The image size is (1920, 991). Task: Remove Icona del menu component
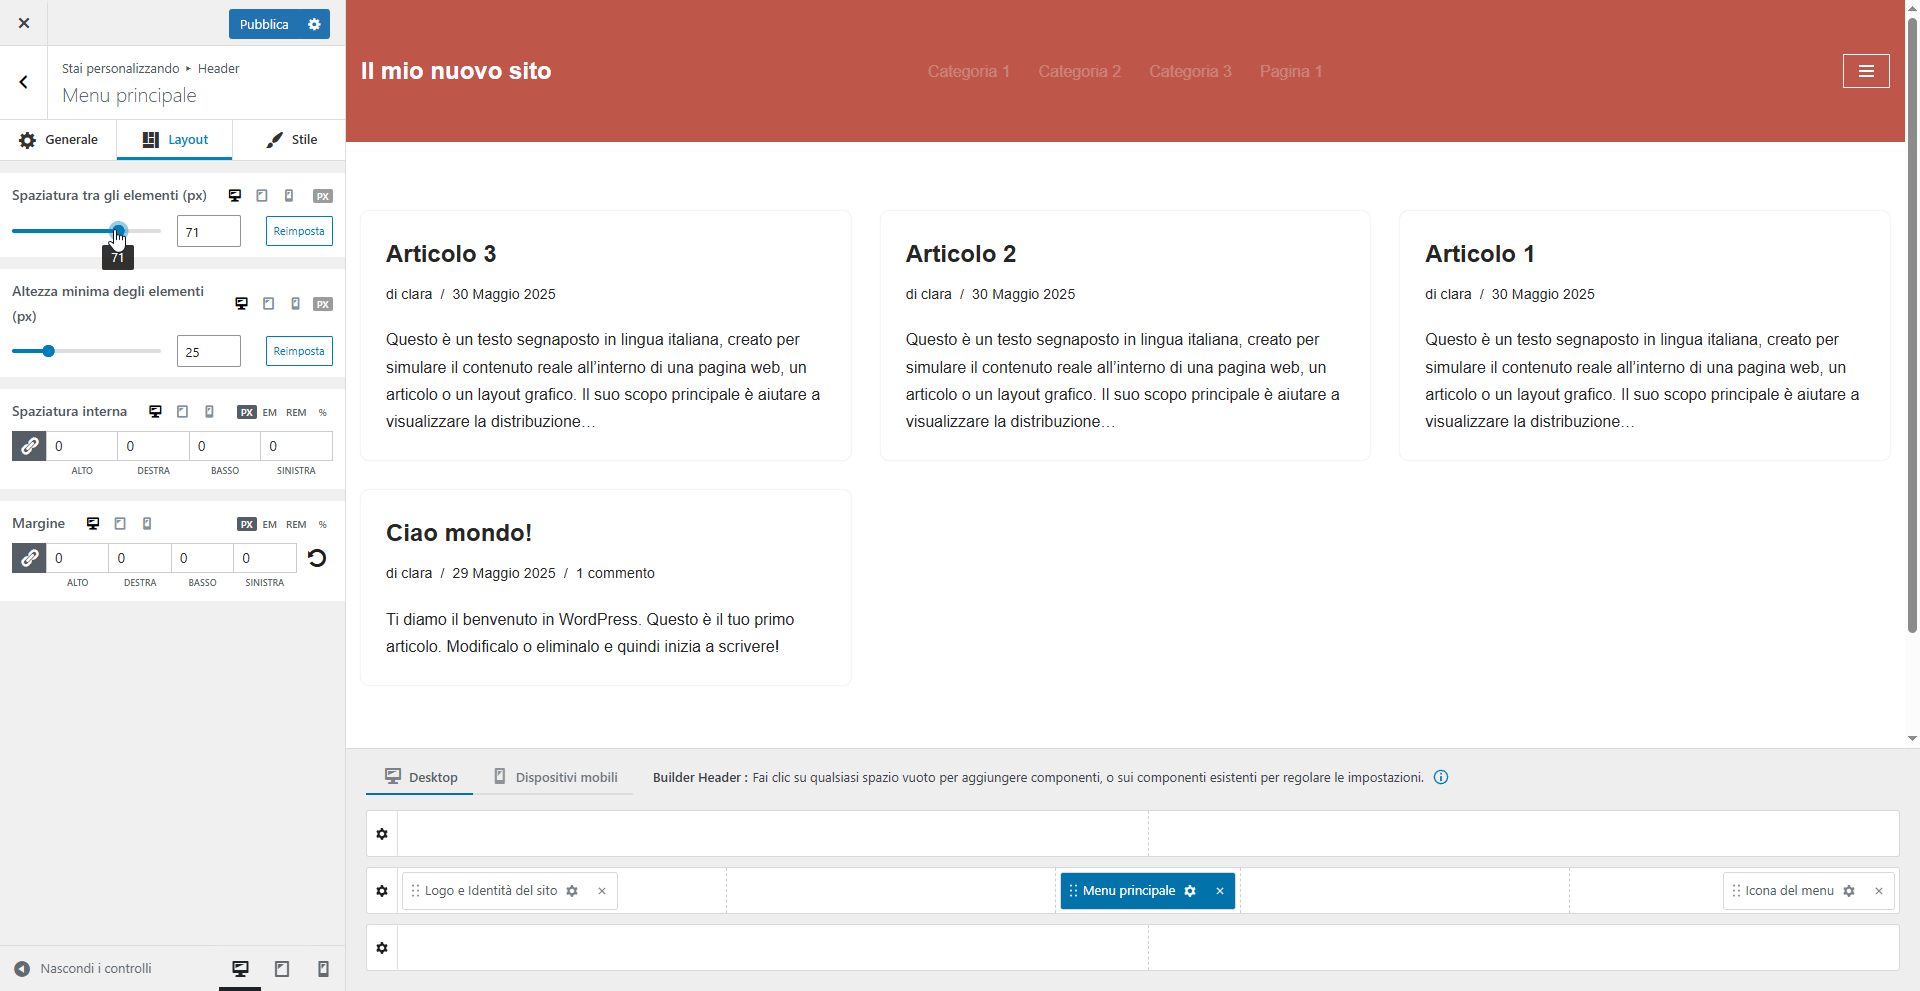(x=1879, y=891)
